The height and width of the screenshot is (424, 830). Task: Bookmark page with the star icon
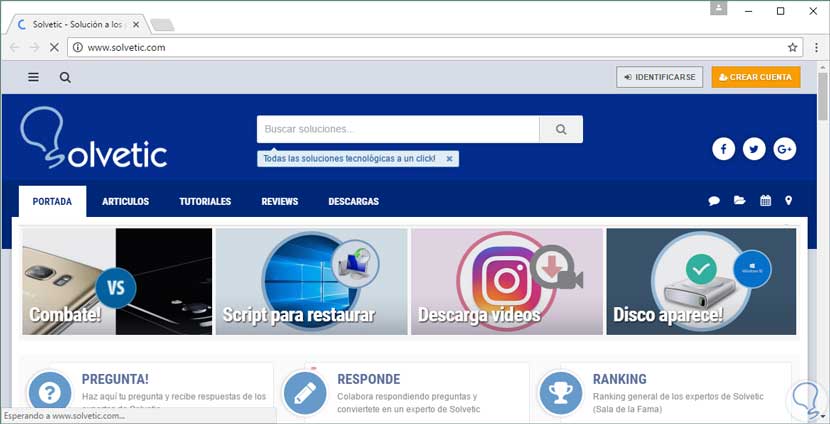[x=792, y=47]
